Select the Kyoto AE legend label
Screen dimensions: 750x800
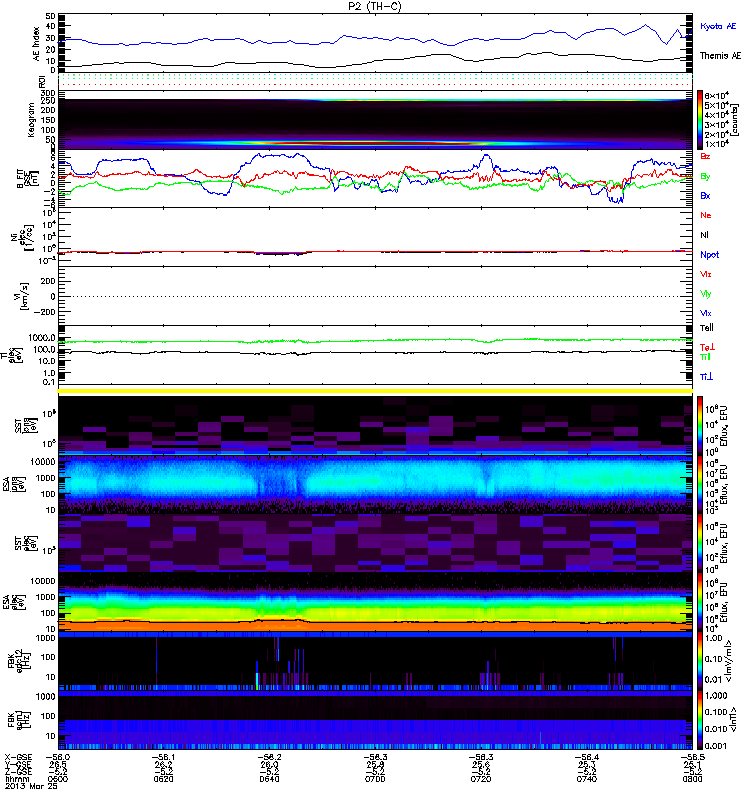tap(720, 25)
